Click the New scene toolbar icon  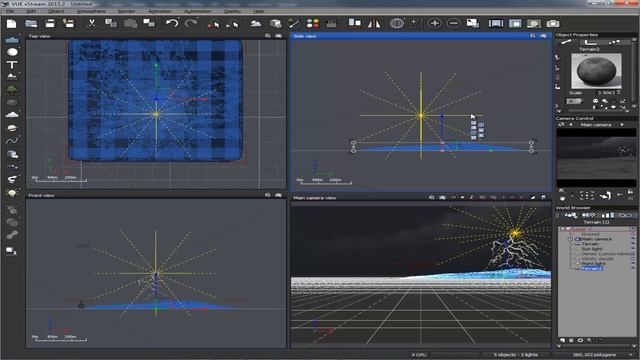11,24
